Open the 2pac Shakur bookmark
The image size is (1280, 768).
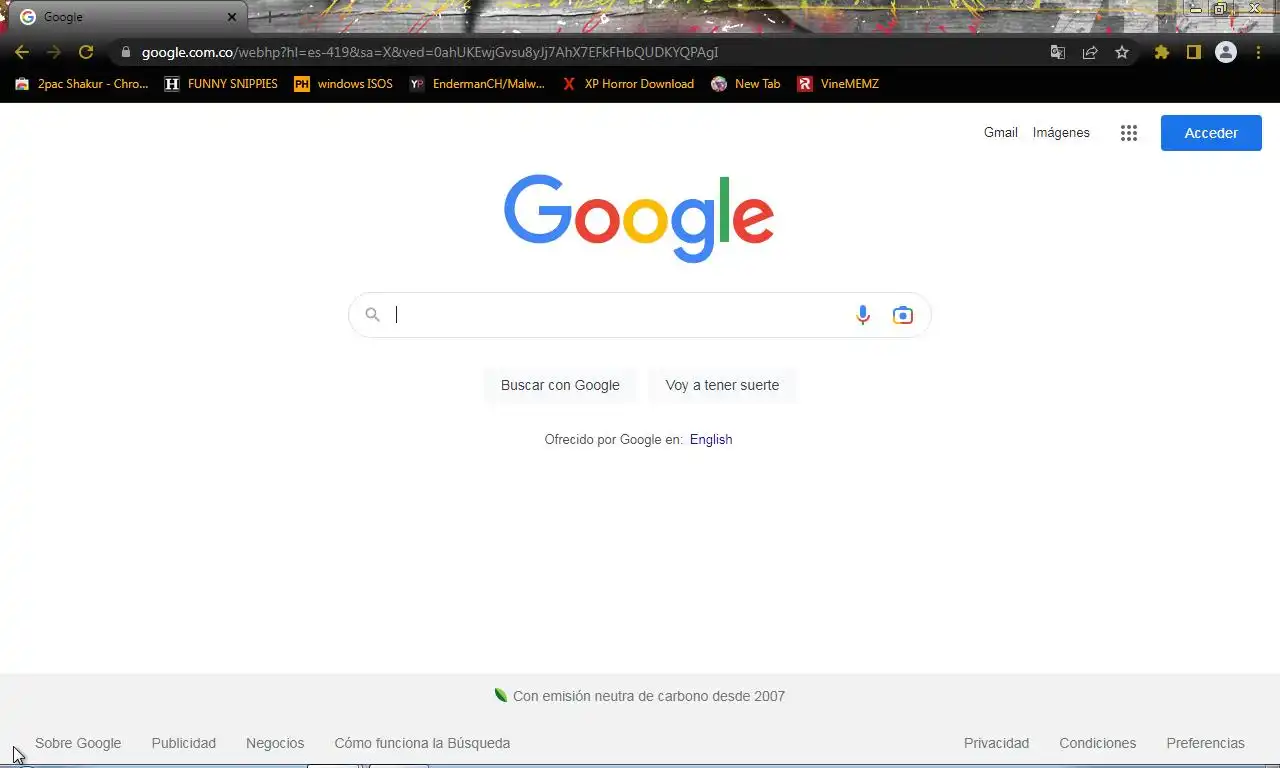(x=81, y=84)
